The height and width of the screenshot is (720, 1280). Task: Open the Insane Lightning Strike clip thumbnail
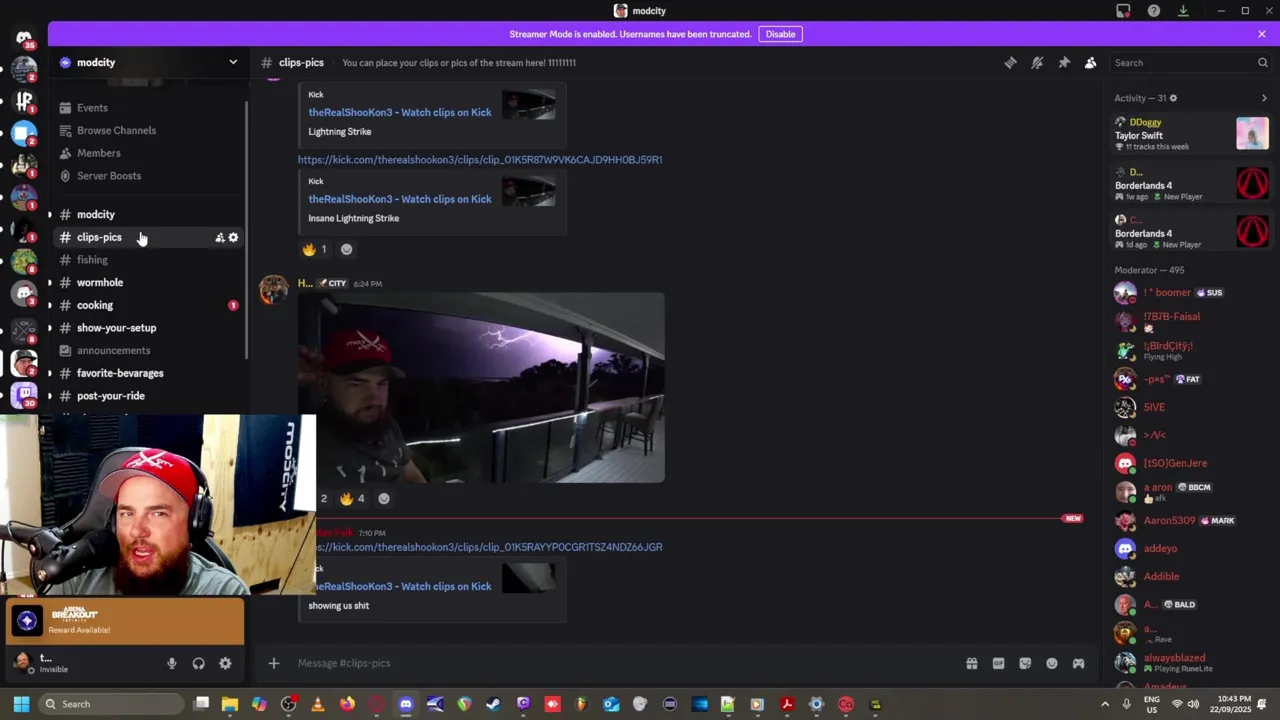(x=528, y=192)
